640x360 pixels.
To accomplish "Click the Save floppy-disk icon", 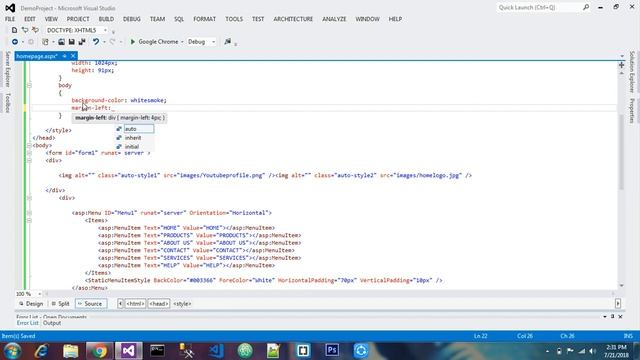I will (x=71, y=42).
